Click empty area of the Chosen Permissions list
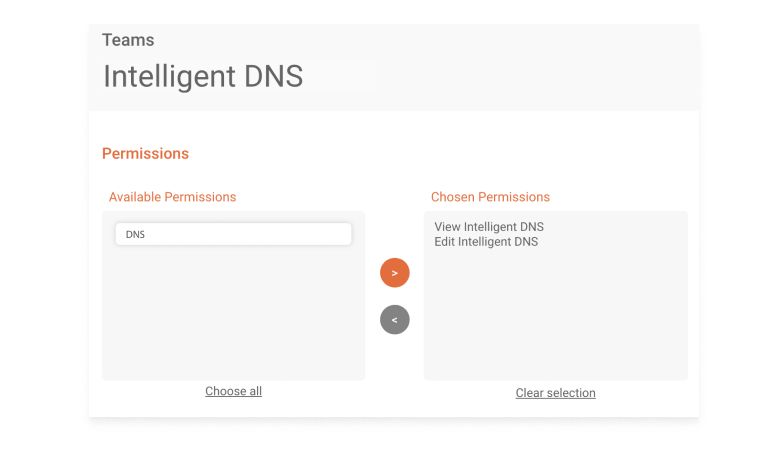The height and width of the screenshot is (449, 784). point(556,315)
